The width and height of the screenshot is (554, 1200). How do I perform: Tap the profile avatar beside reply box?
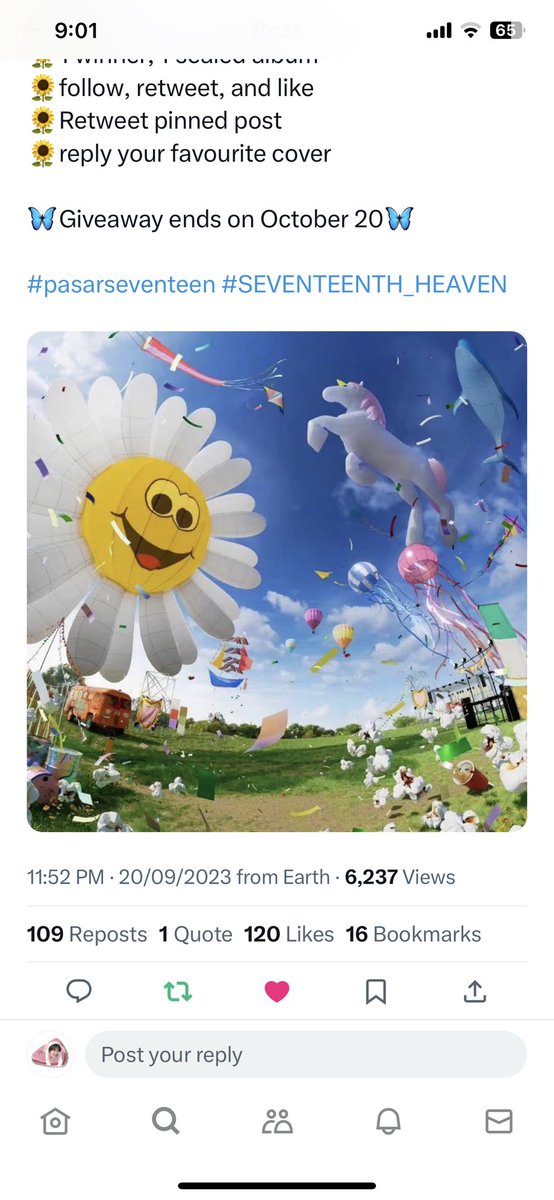coord(51,1055)
